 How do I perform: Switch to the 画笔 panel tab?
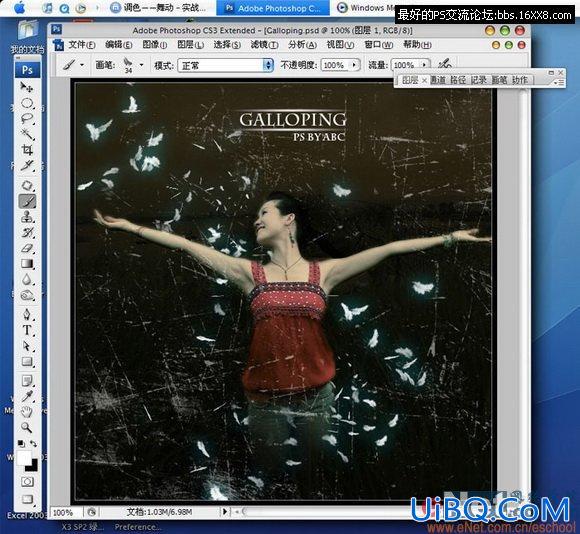coord(499,80)
